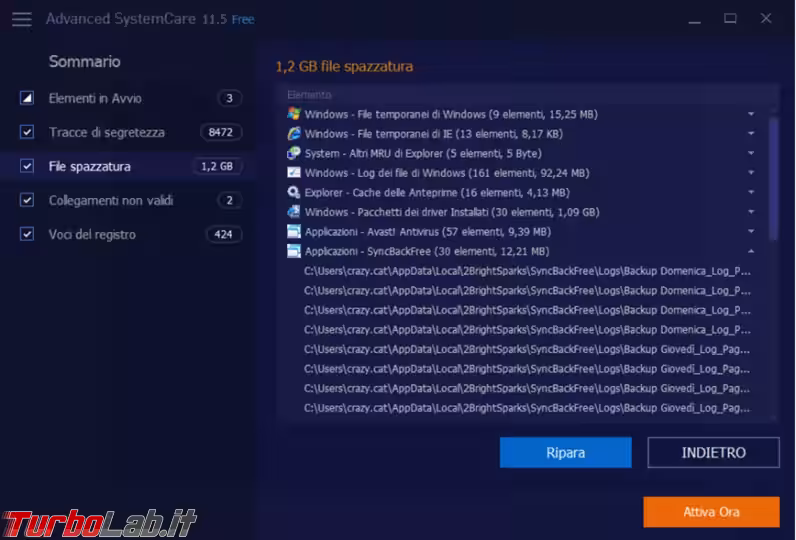Open the hamburger menu icon
Image resolution: width=796 pixels, height=540 pixels.
point(22,19)
